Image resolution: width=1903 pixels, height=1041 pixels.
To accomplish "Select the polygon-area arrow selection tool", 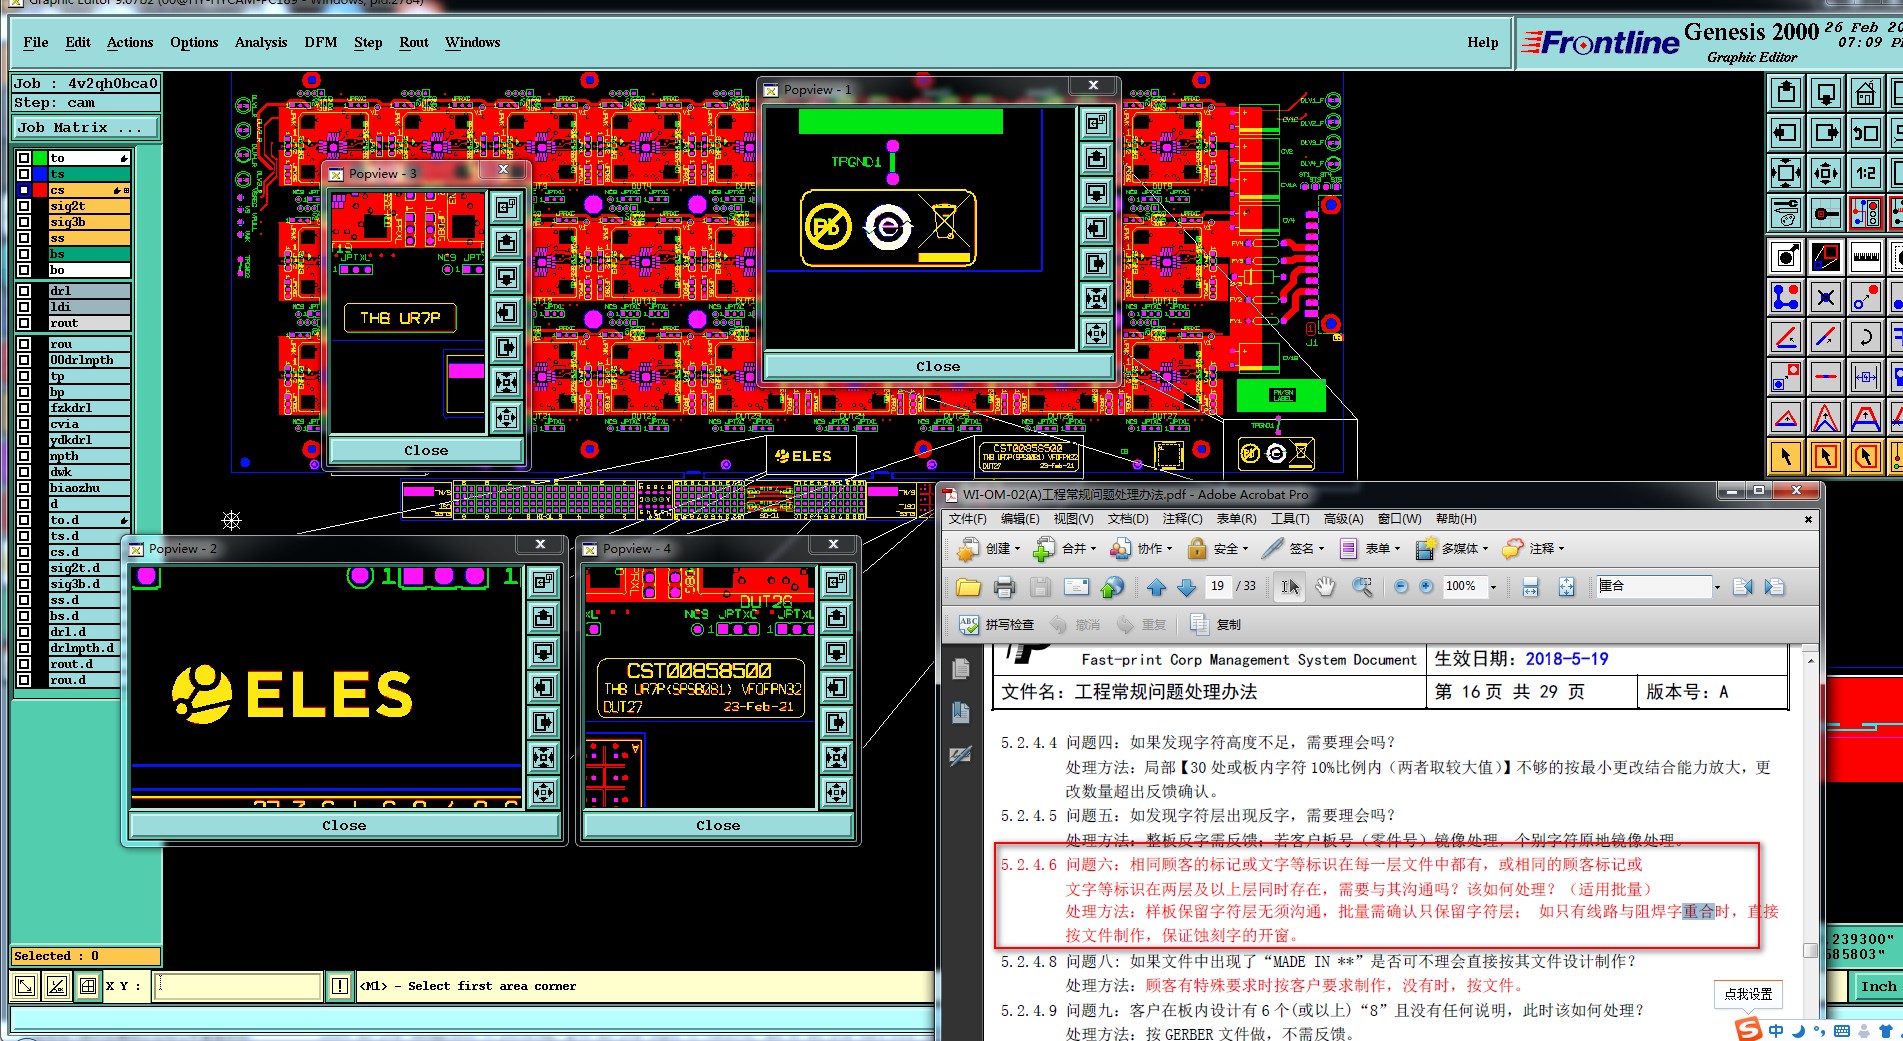I will pos(1866,457).
